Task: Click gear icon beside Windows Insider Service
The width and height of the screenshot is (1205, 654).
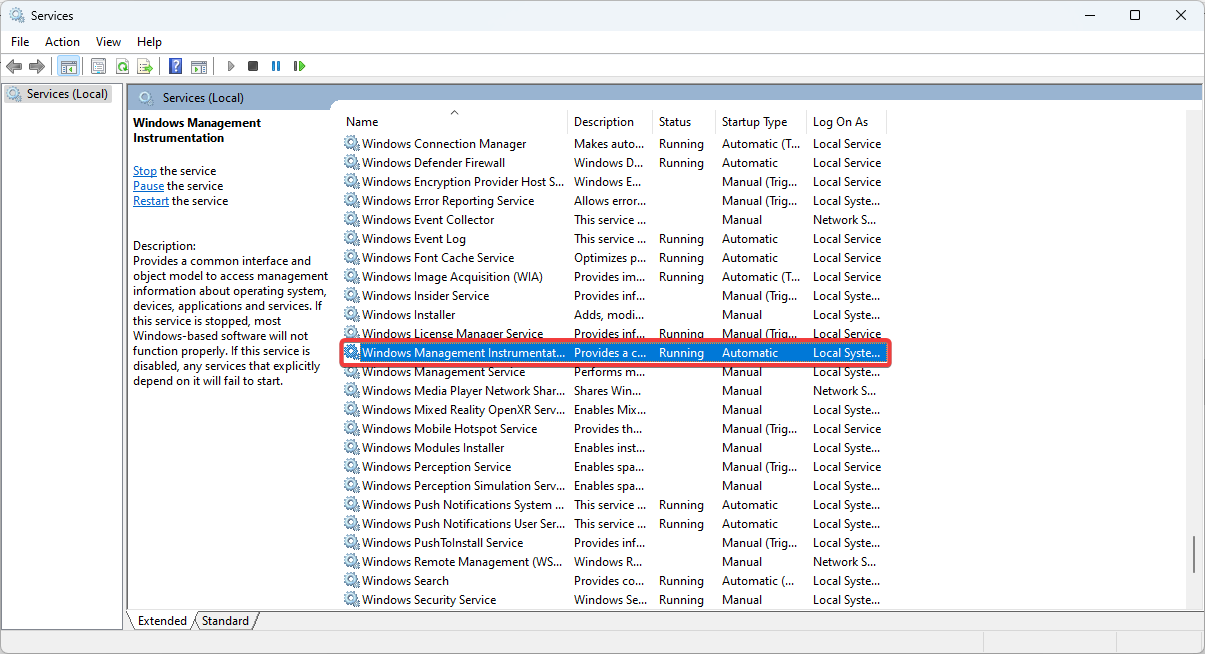Action: (x=352, y=296)
